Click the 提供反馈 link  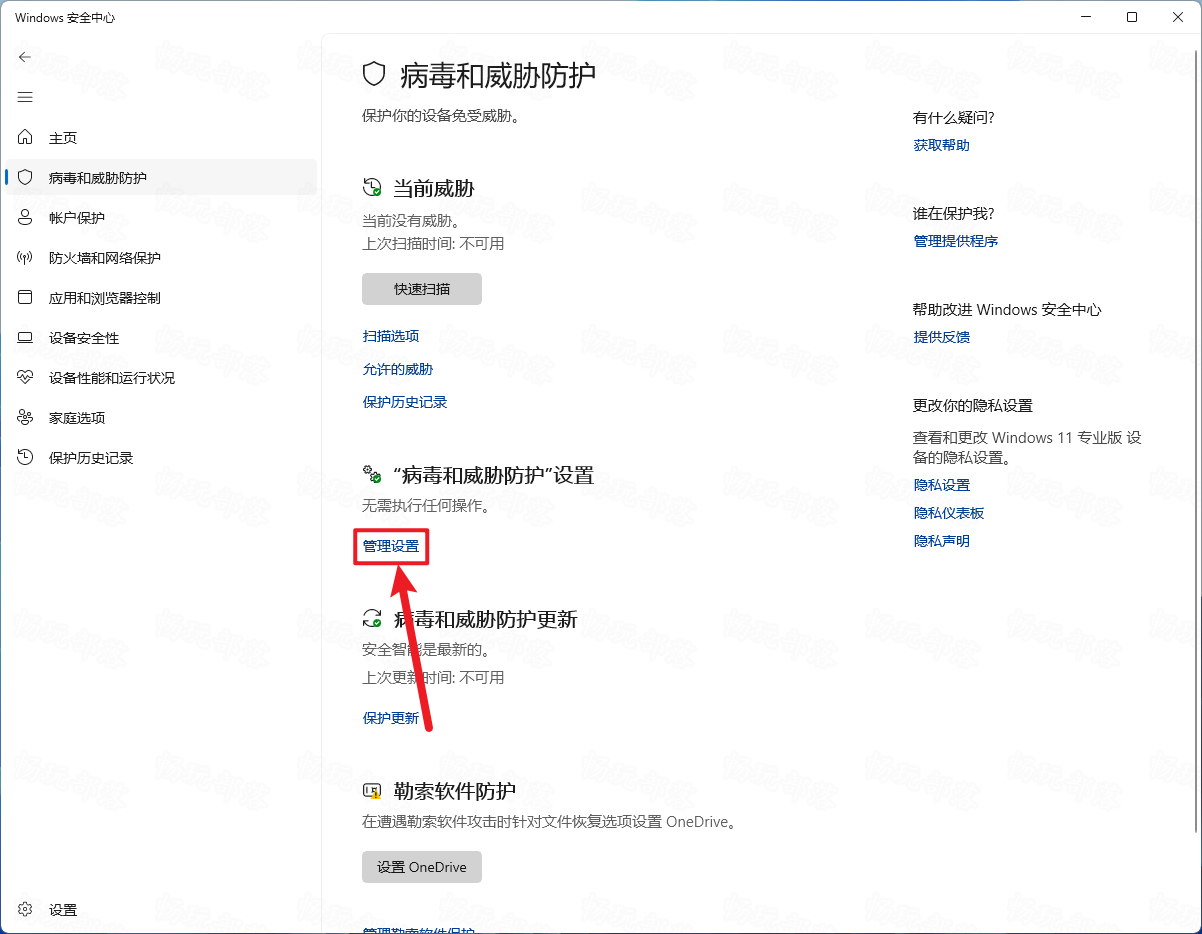click(x=942, y=337)
